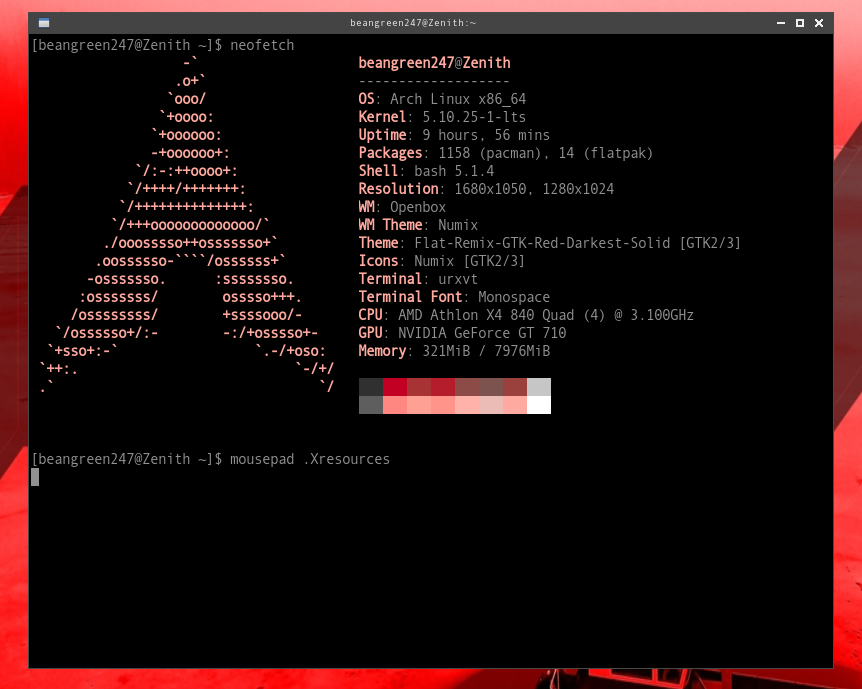This screenshot has height=689, width=862.
Task: Click the bright red swatch in the palette
Action: point(395,387)
